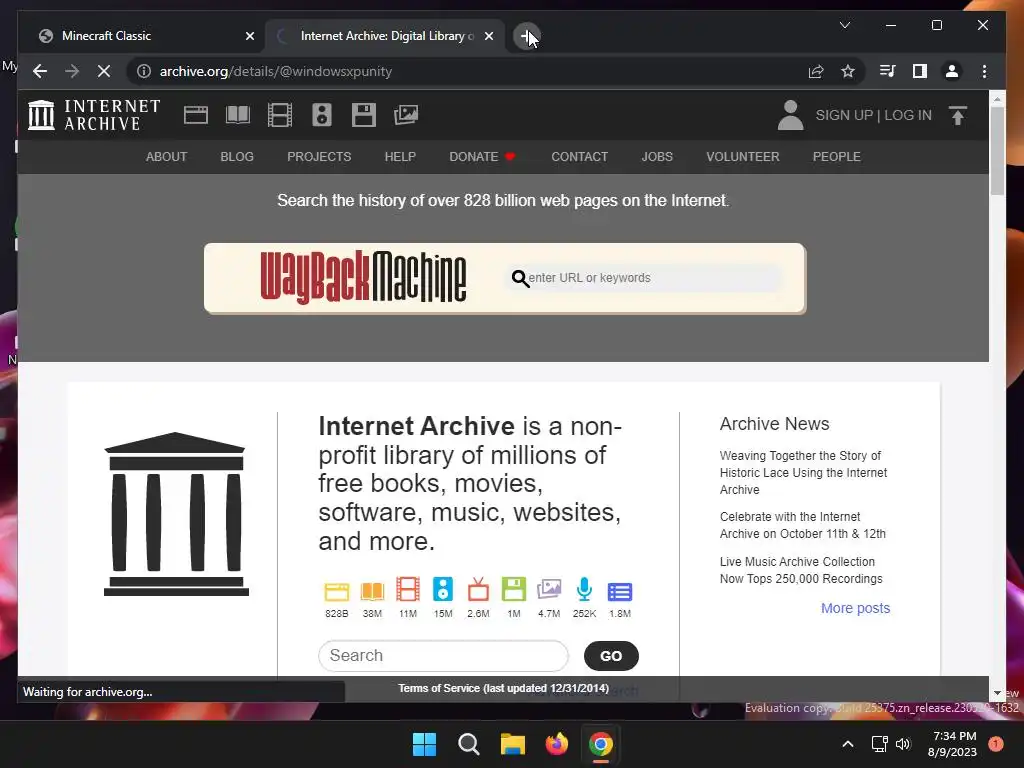
Task: Share this page from address bar
Action: [x=816, y=71]
